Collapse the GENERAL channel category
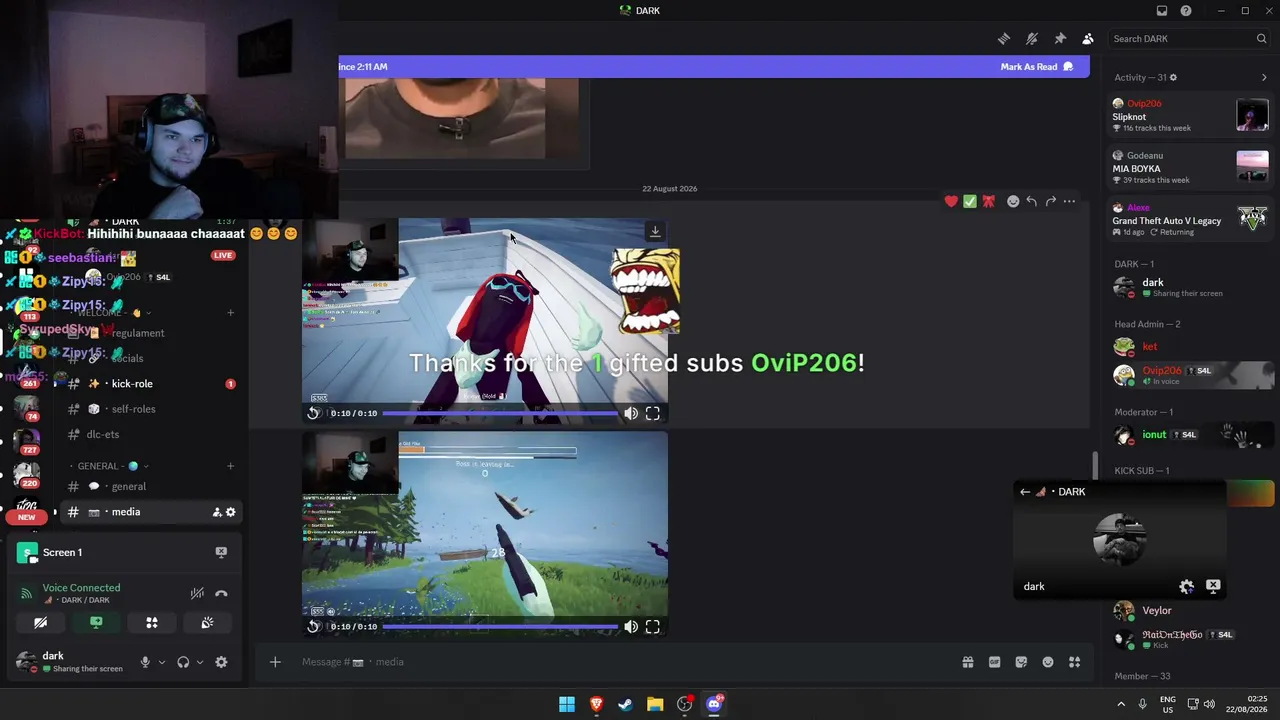 (x=113, y=466)
